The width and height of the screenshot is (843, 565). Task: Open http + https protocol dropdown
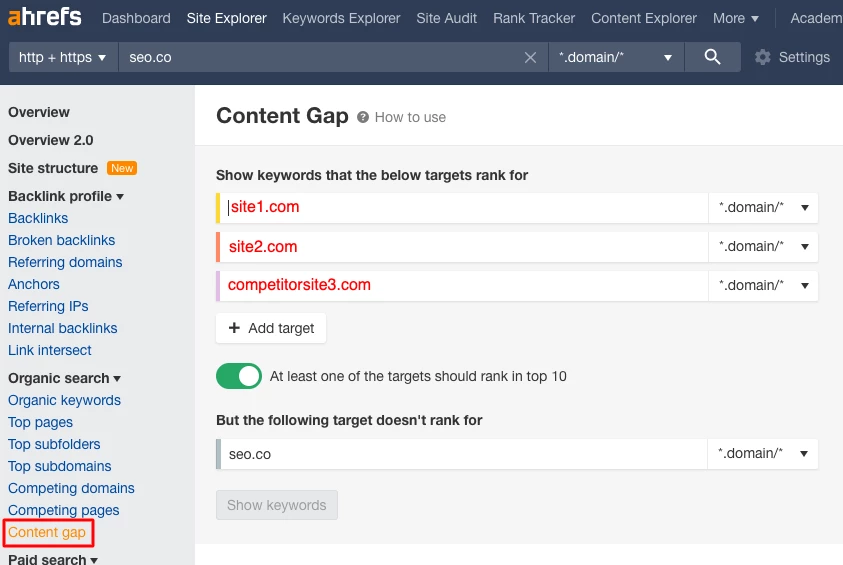[63, 57]
